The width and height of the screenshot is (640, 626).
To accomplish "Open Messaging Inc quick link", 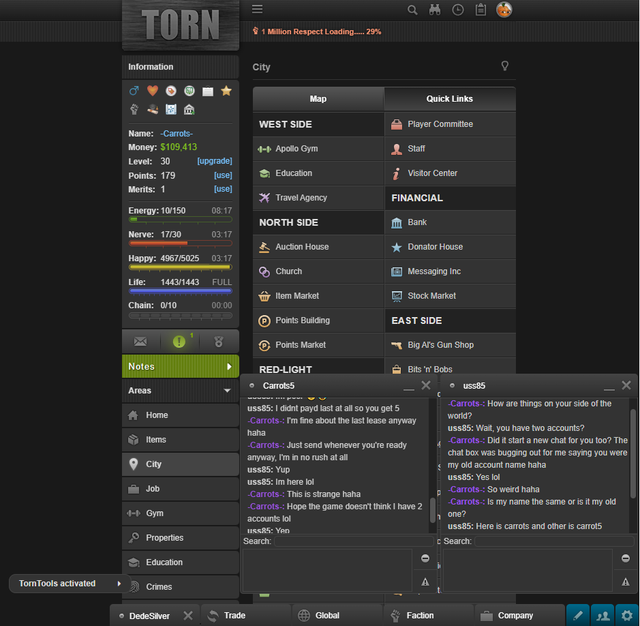I will pyautogui.click(x=451, y=271).
